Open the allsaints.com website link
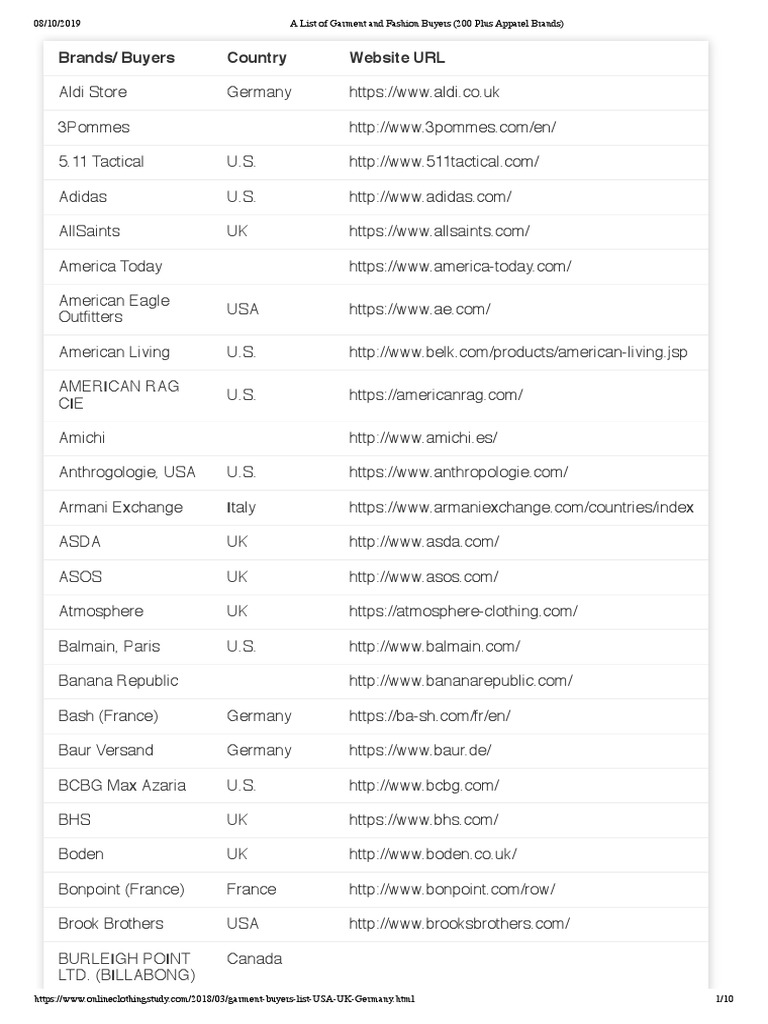The width and height of the screenshot is (768, 1024). [439, 231]
